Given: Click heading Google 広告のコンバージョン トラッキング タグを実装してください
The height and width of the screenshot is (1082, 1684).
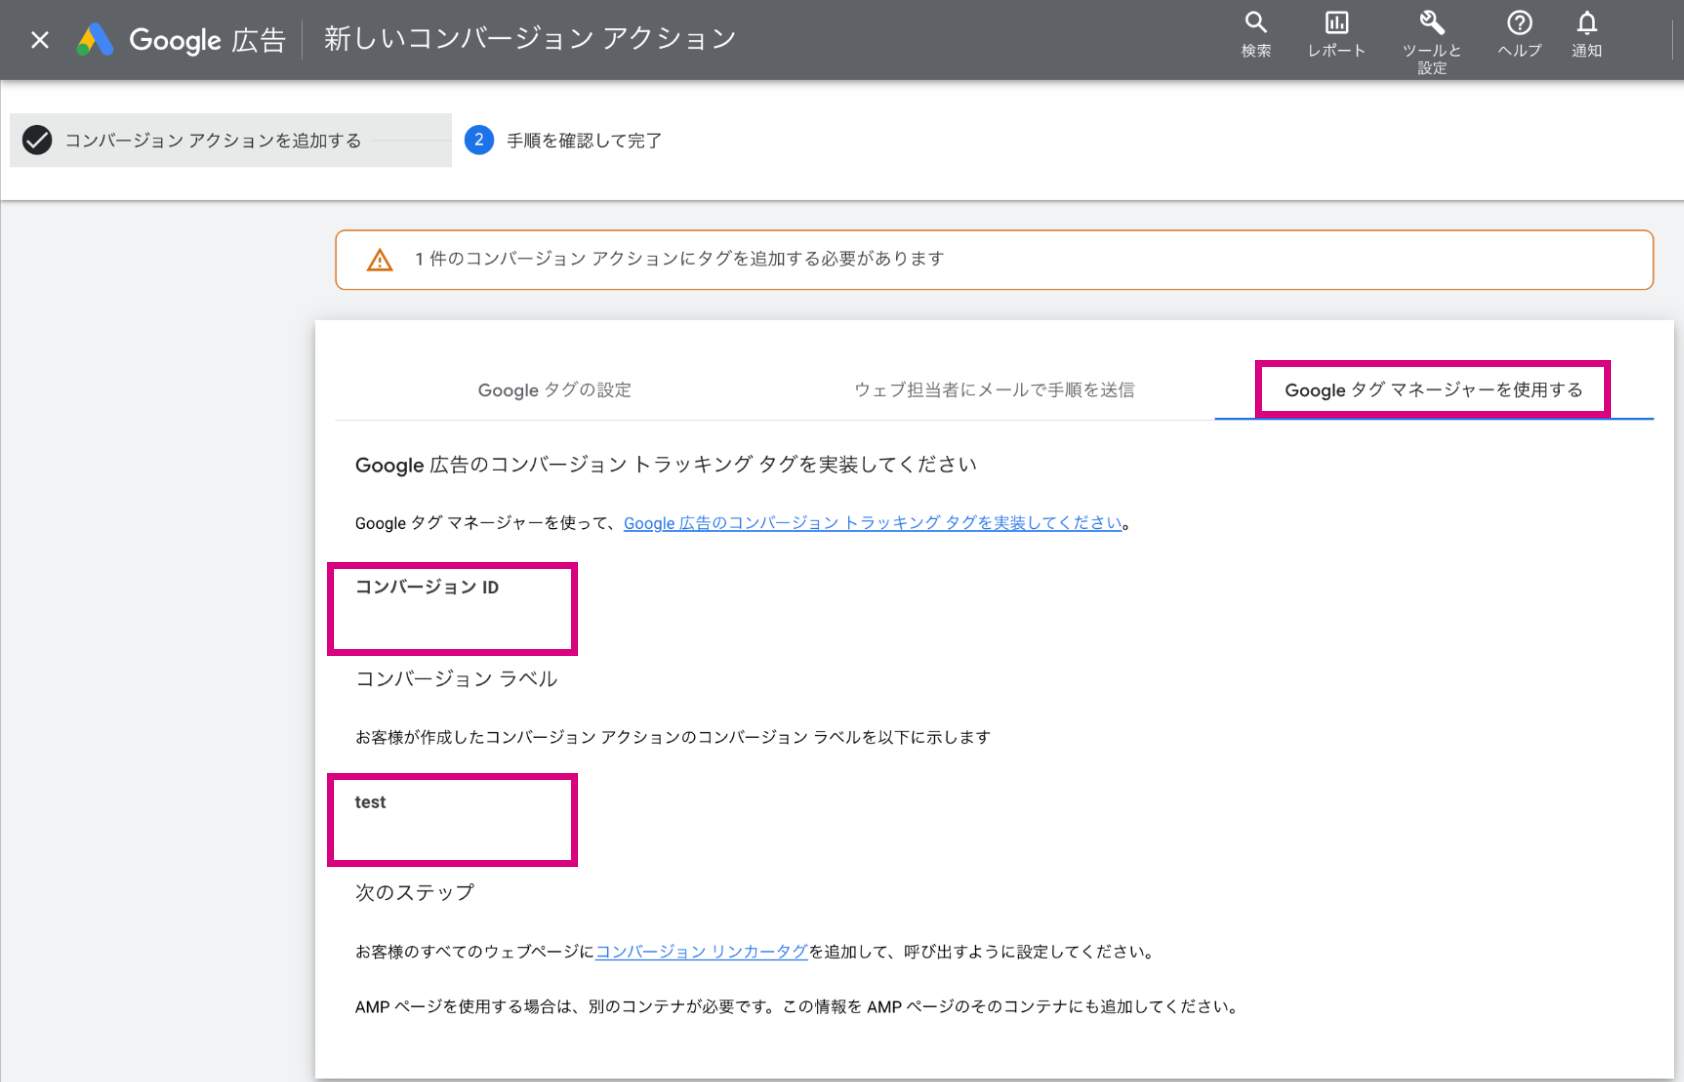Looking at the screenshot, I should (666, 465).
